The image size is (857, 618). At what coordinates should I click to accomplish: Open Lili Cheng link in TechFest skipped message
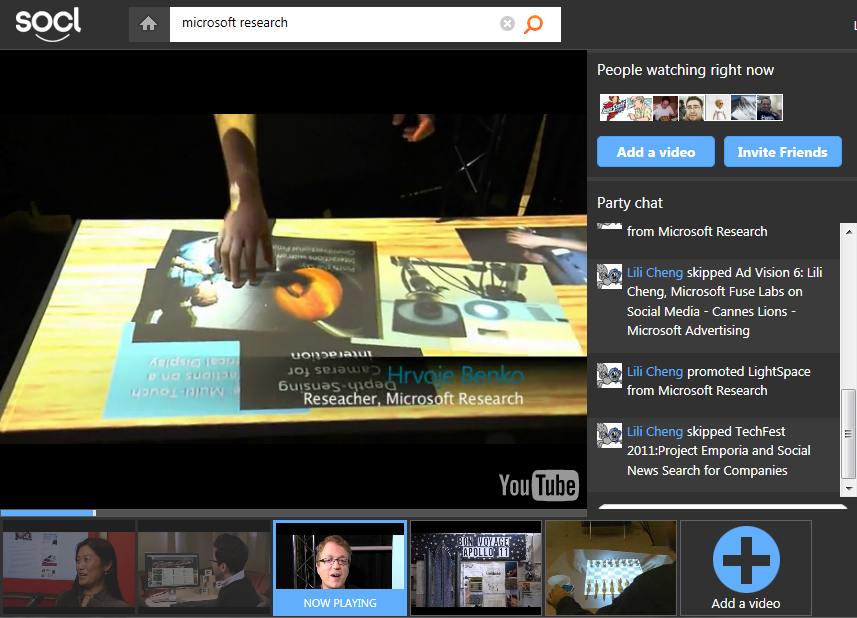(x=655, y=432)
